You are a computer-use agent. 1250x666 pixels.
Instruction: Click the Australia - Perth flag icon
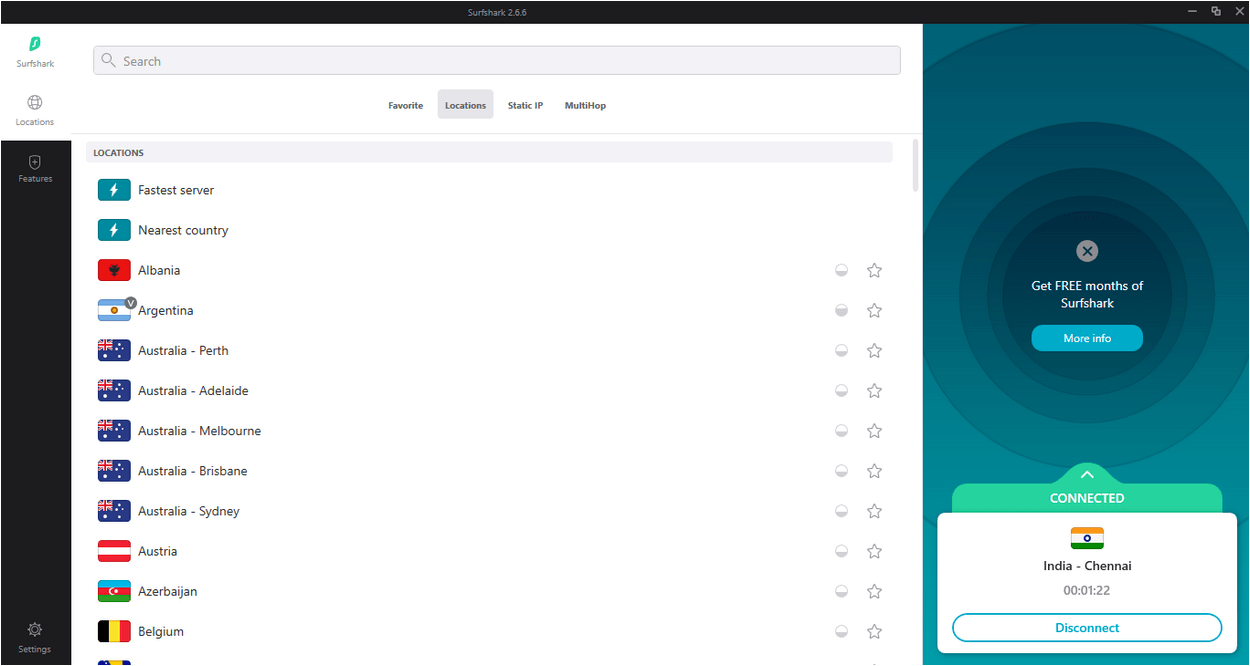[114, 350]
